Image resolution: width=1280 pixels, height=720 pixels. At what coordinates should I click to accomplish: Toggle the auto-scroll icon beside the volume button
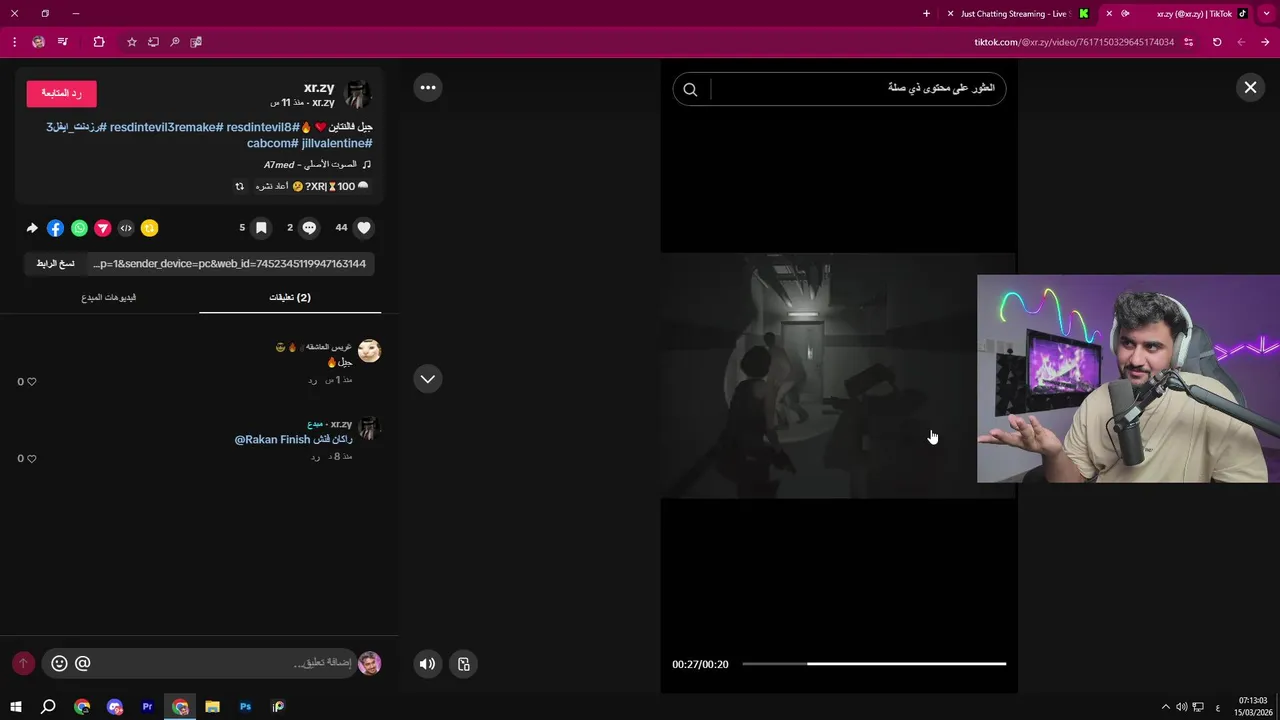pos(464,664)
